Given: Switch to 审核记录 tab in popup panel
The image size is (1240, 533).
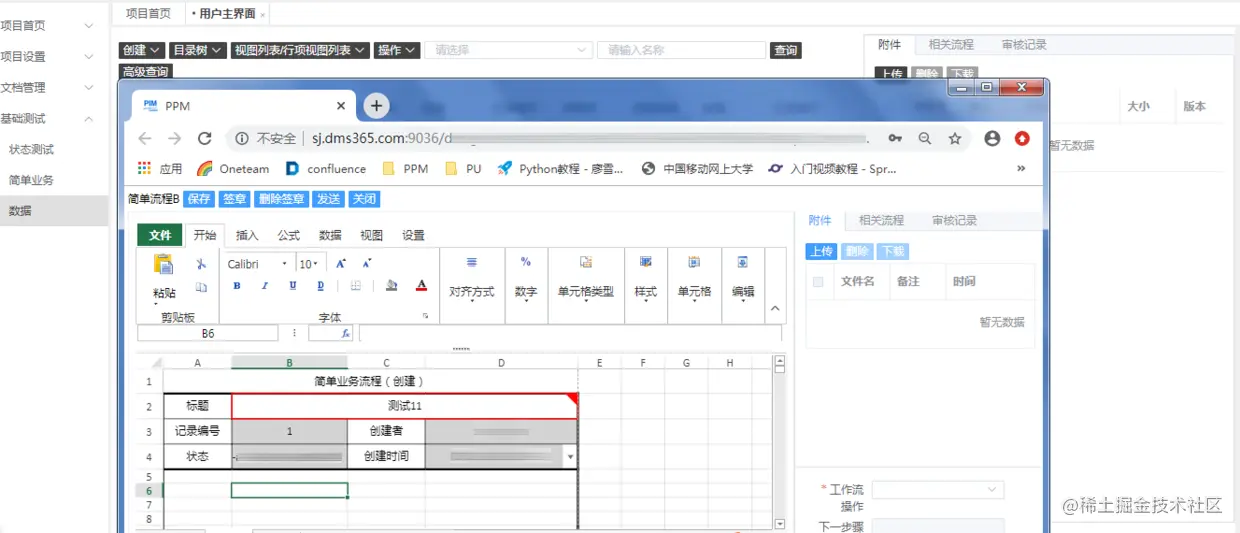Looking at the screenshot, I should (954, 220).
